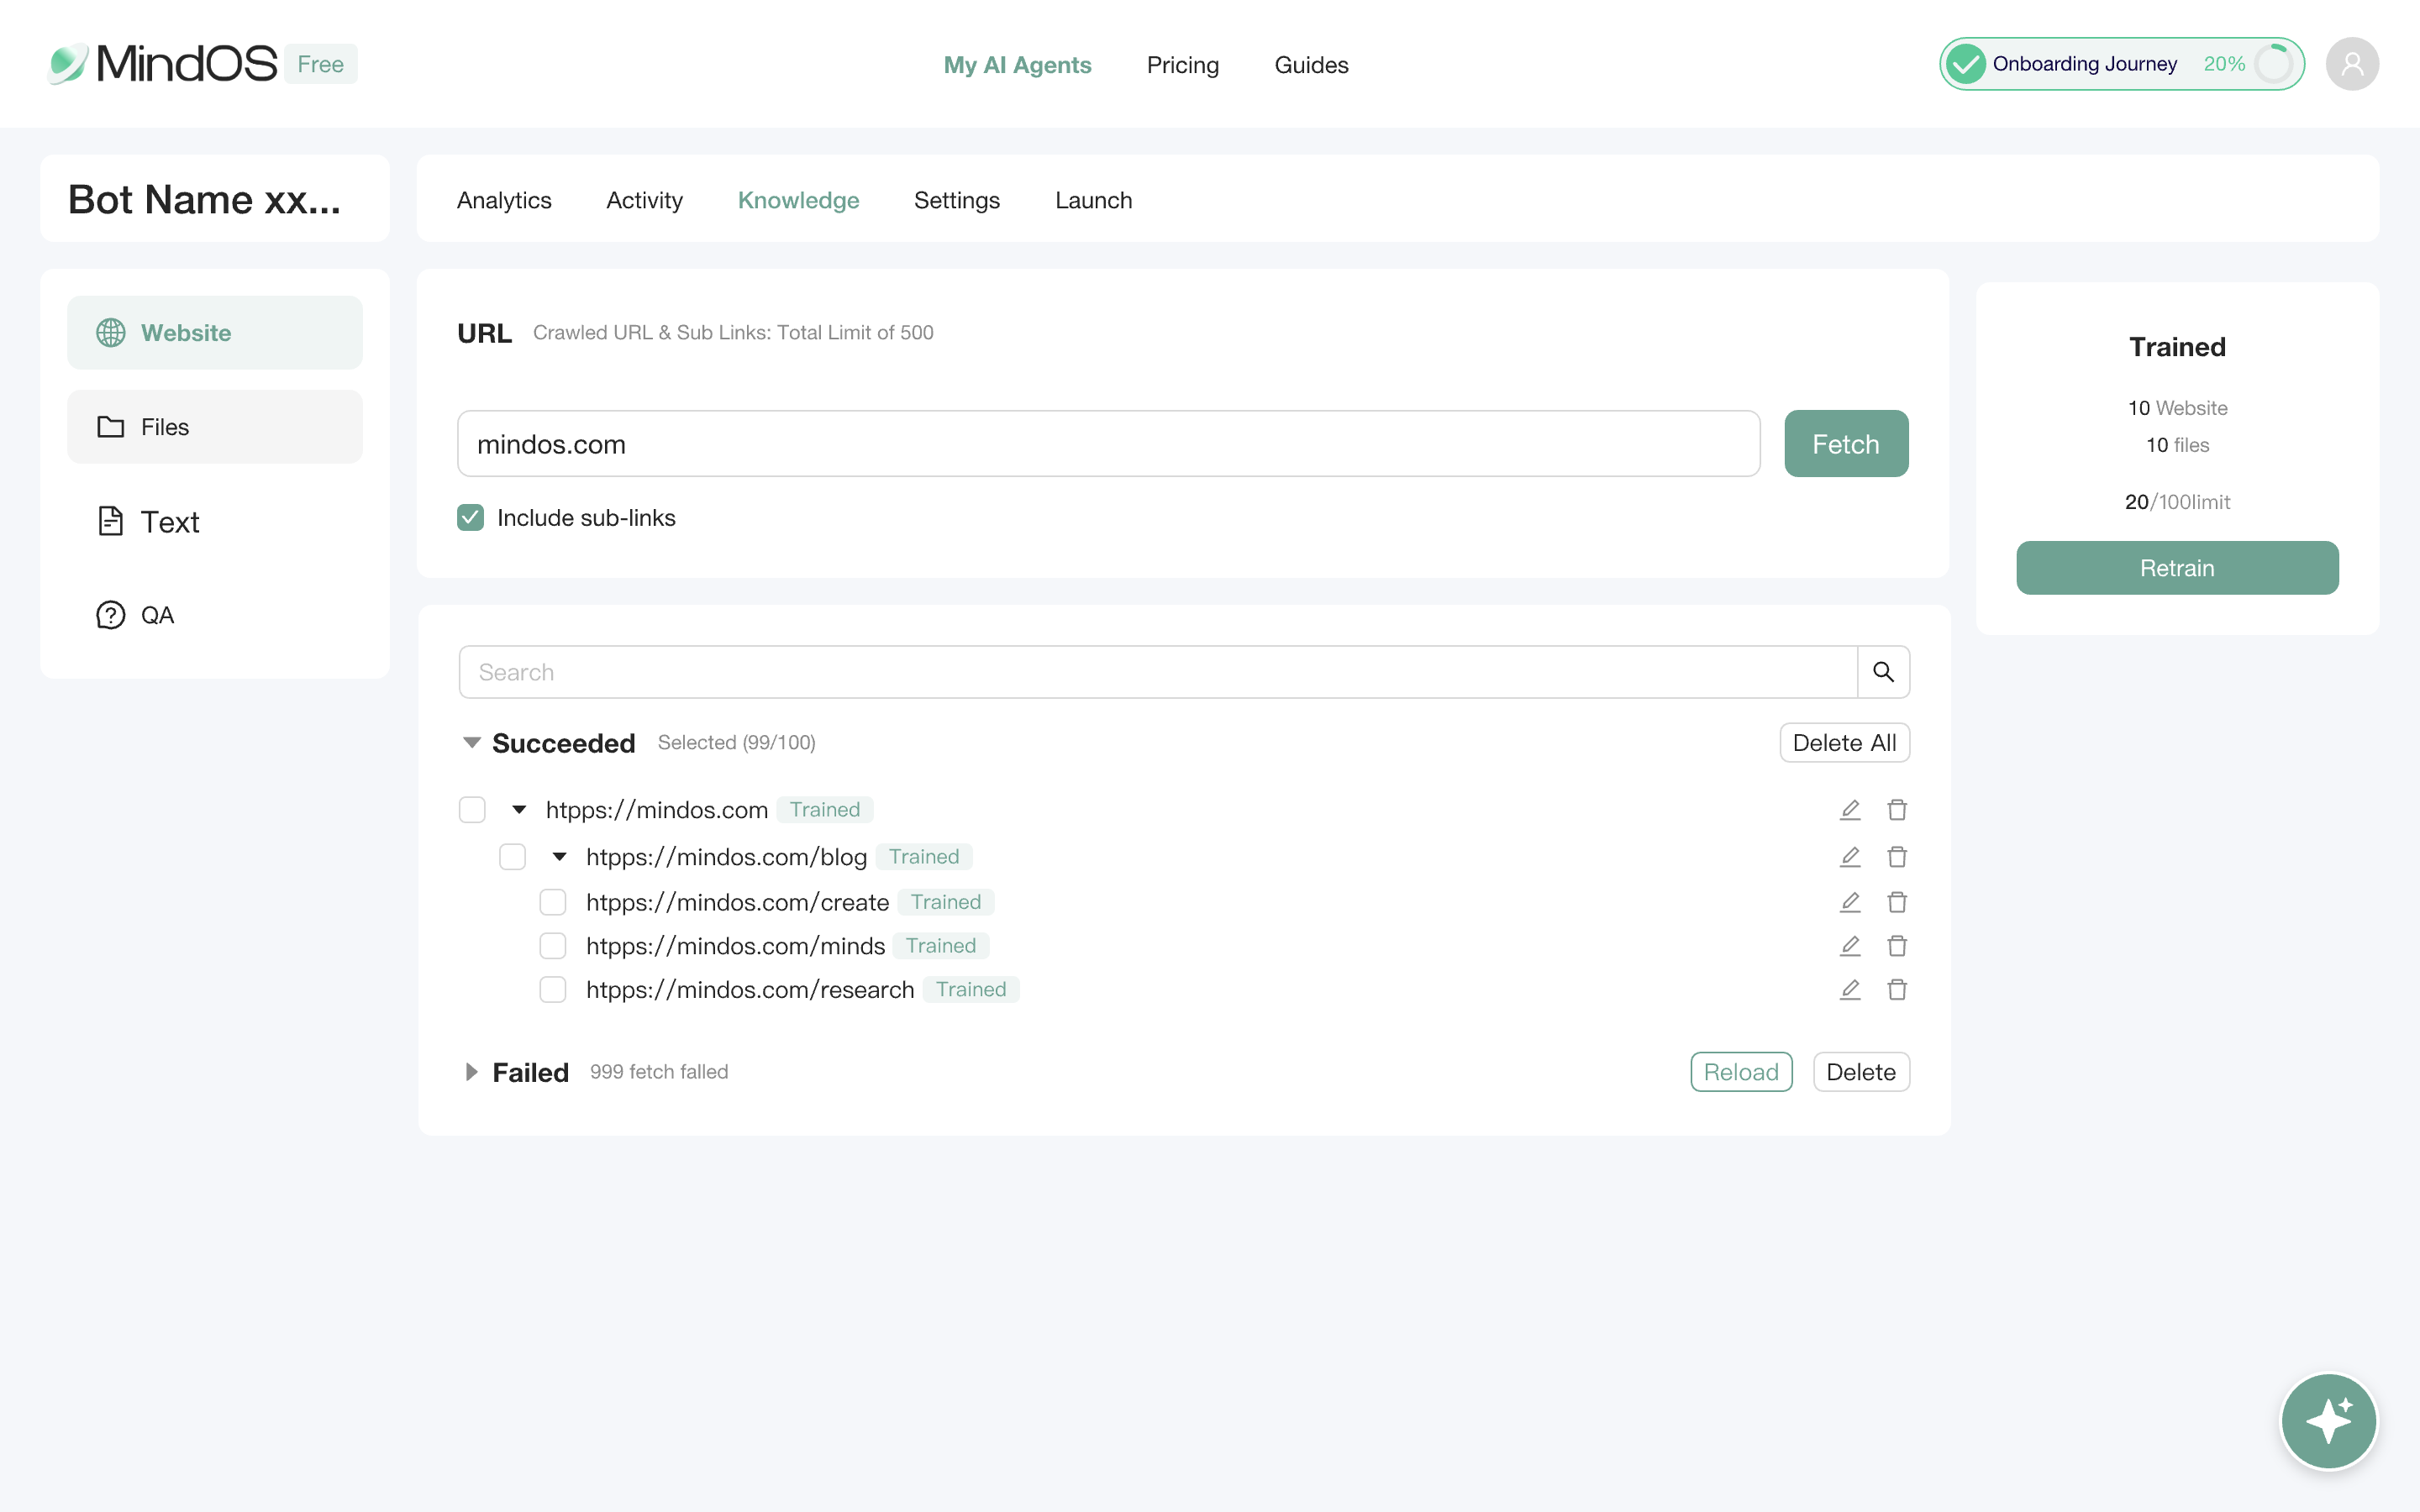The image size is (2420, 1512).
Task: Open the Launch tab
Action: tap(1093, 200)
